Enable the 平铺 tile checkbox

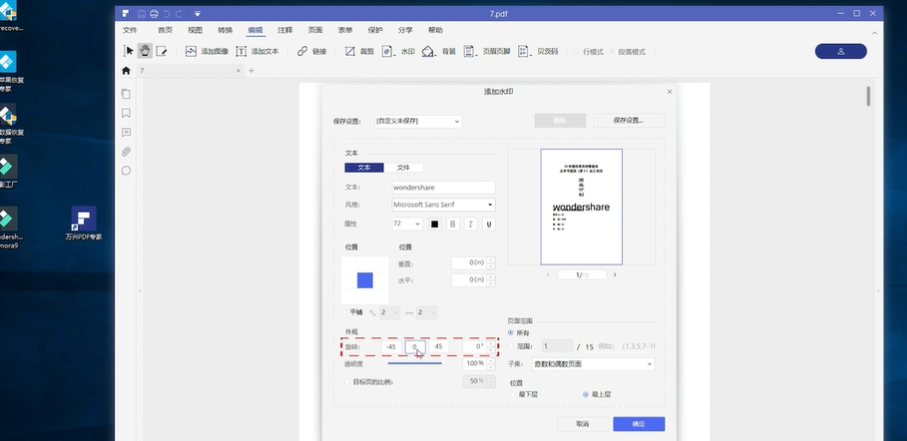(x=345, y=313)
